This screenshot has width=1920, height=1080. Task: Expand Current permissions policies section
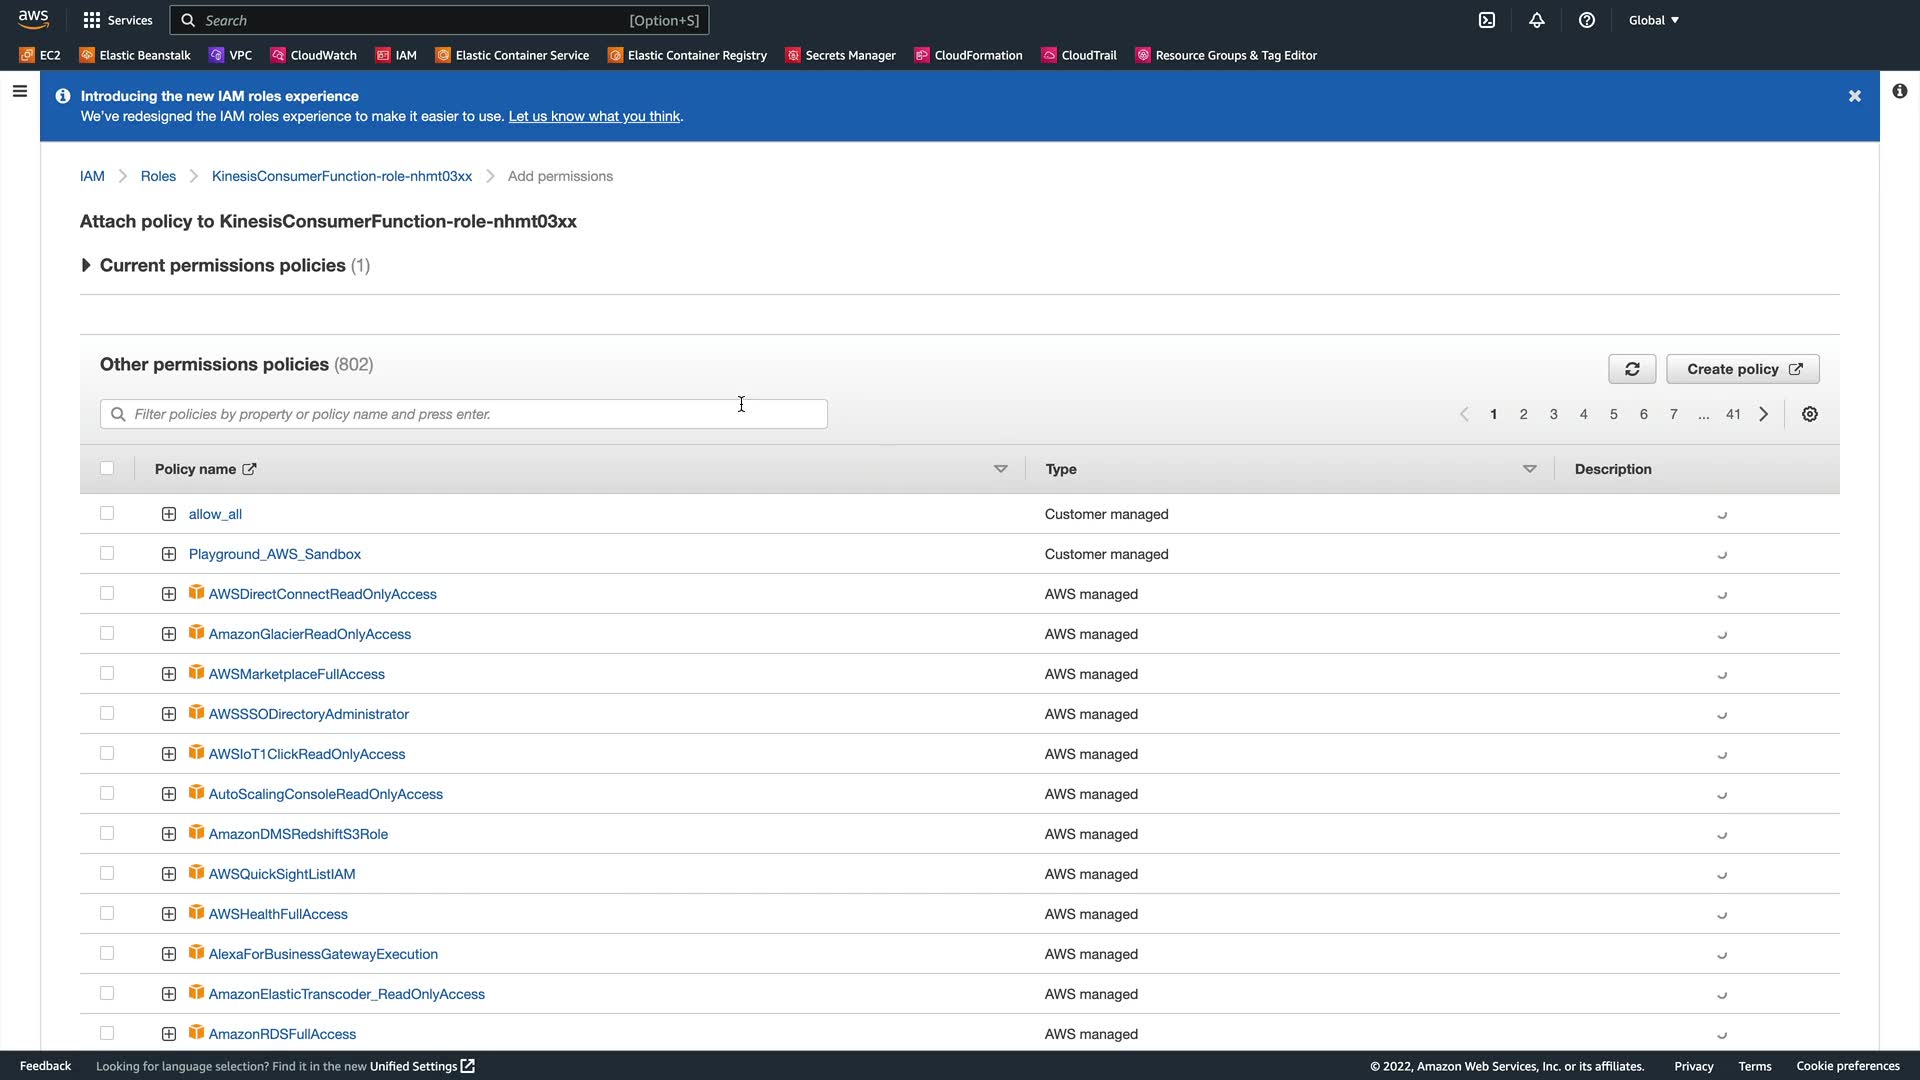(x=86, y=265)
